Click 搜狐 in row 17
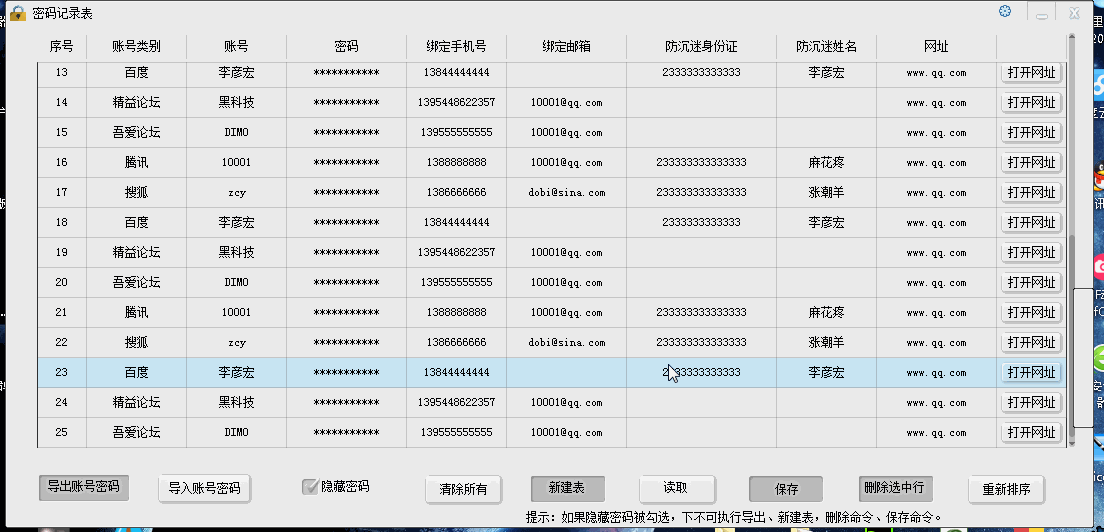The width and height of the screenshot is (1104, 532). click(137, 193)
